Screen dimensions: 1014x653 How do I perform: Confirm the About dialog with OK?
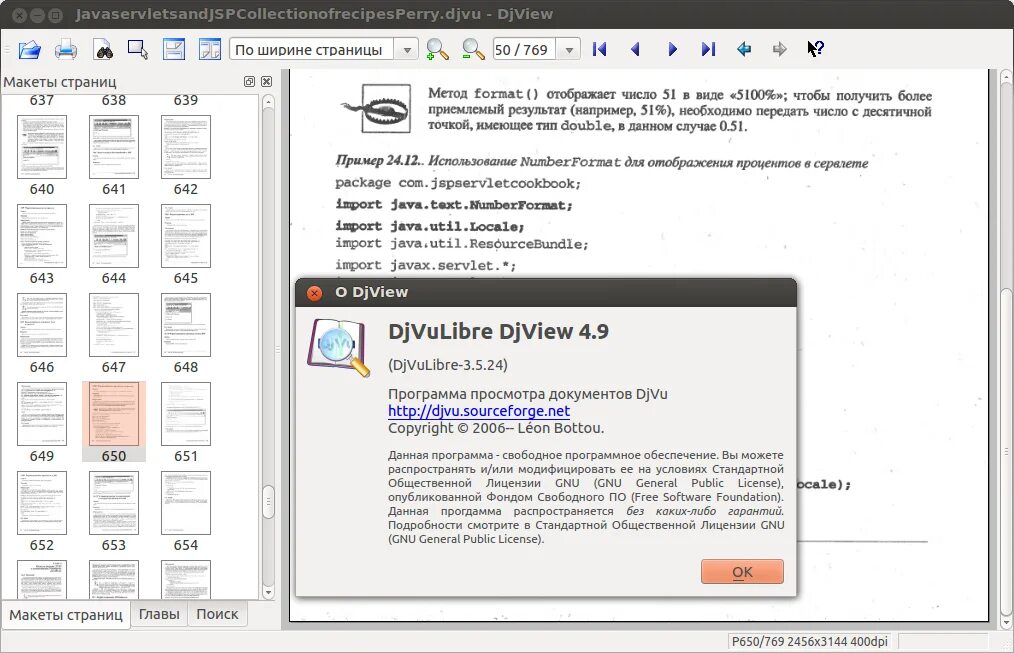pyautogui.click(x=742, y=572)
